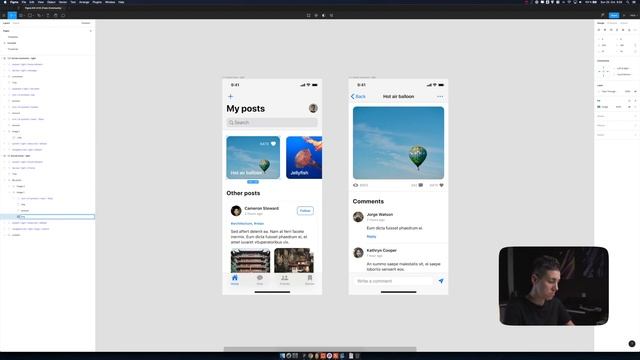Toggle fill visibility eye in Fill section

[x=629, y=107]
